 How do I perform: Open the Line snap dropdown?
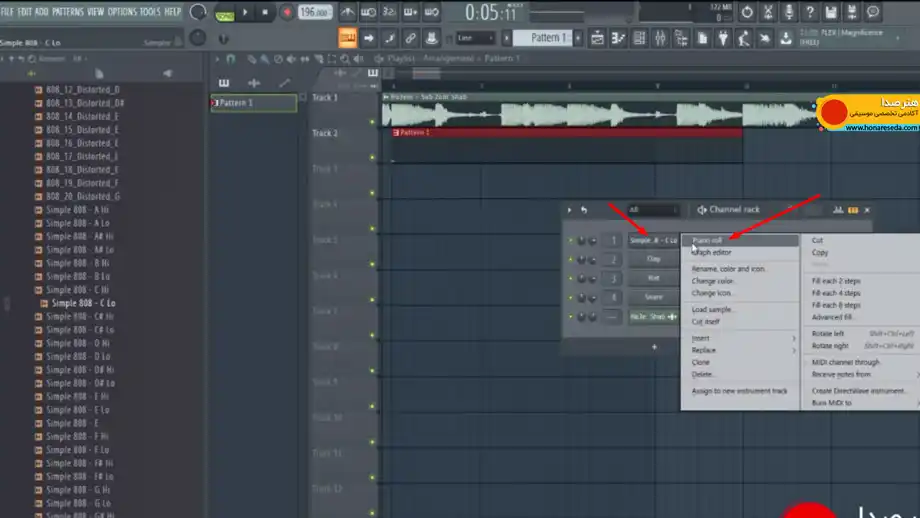click(x=475, y=39)
